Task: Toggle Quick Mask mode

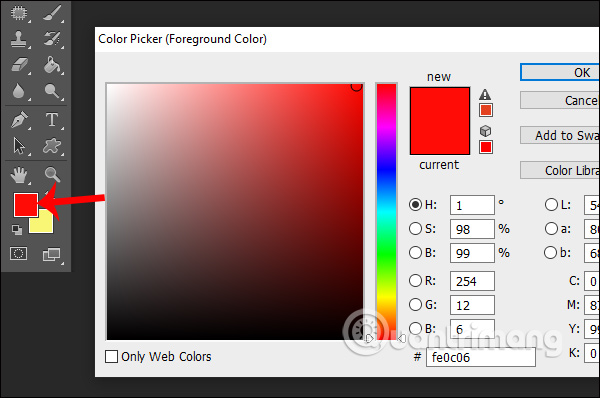Action: click(18, 253)
